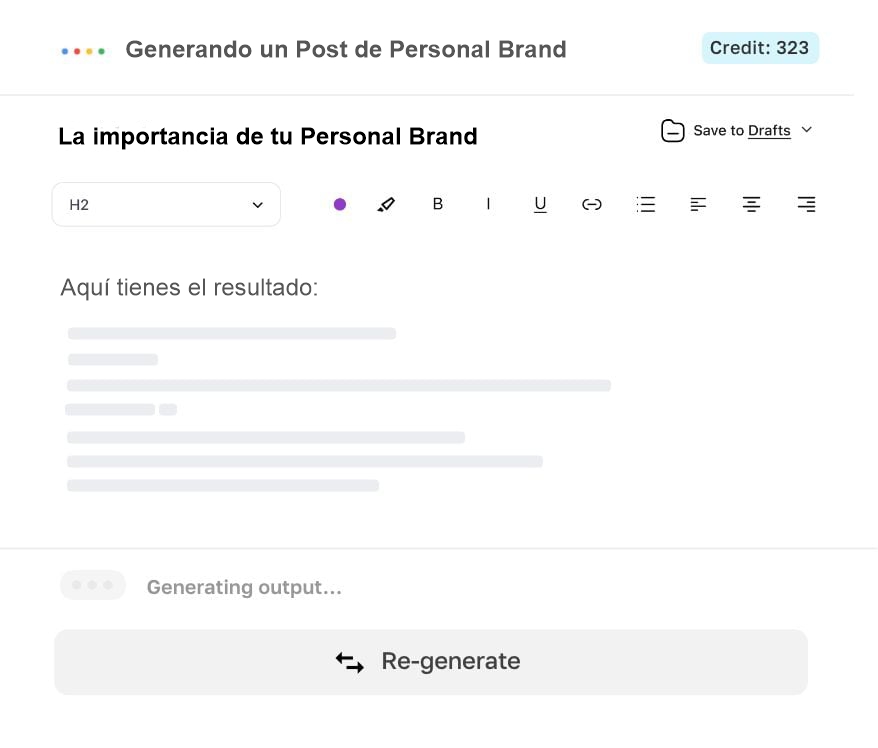Viewport: 878px width, 748px height.
Task: Select the highlighter tool in the toolbar
Action: click(387, 204)
